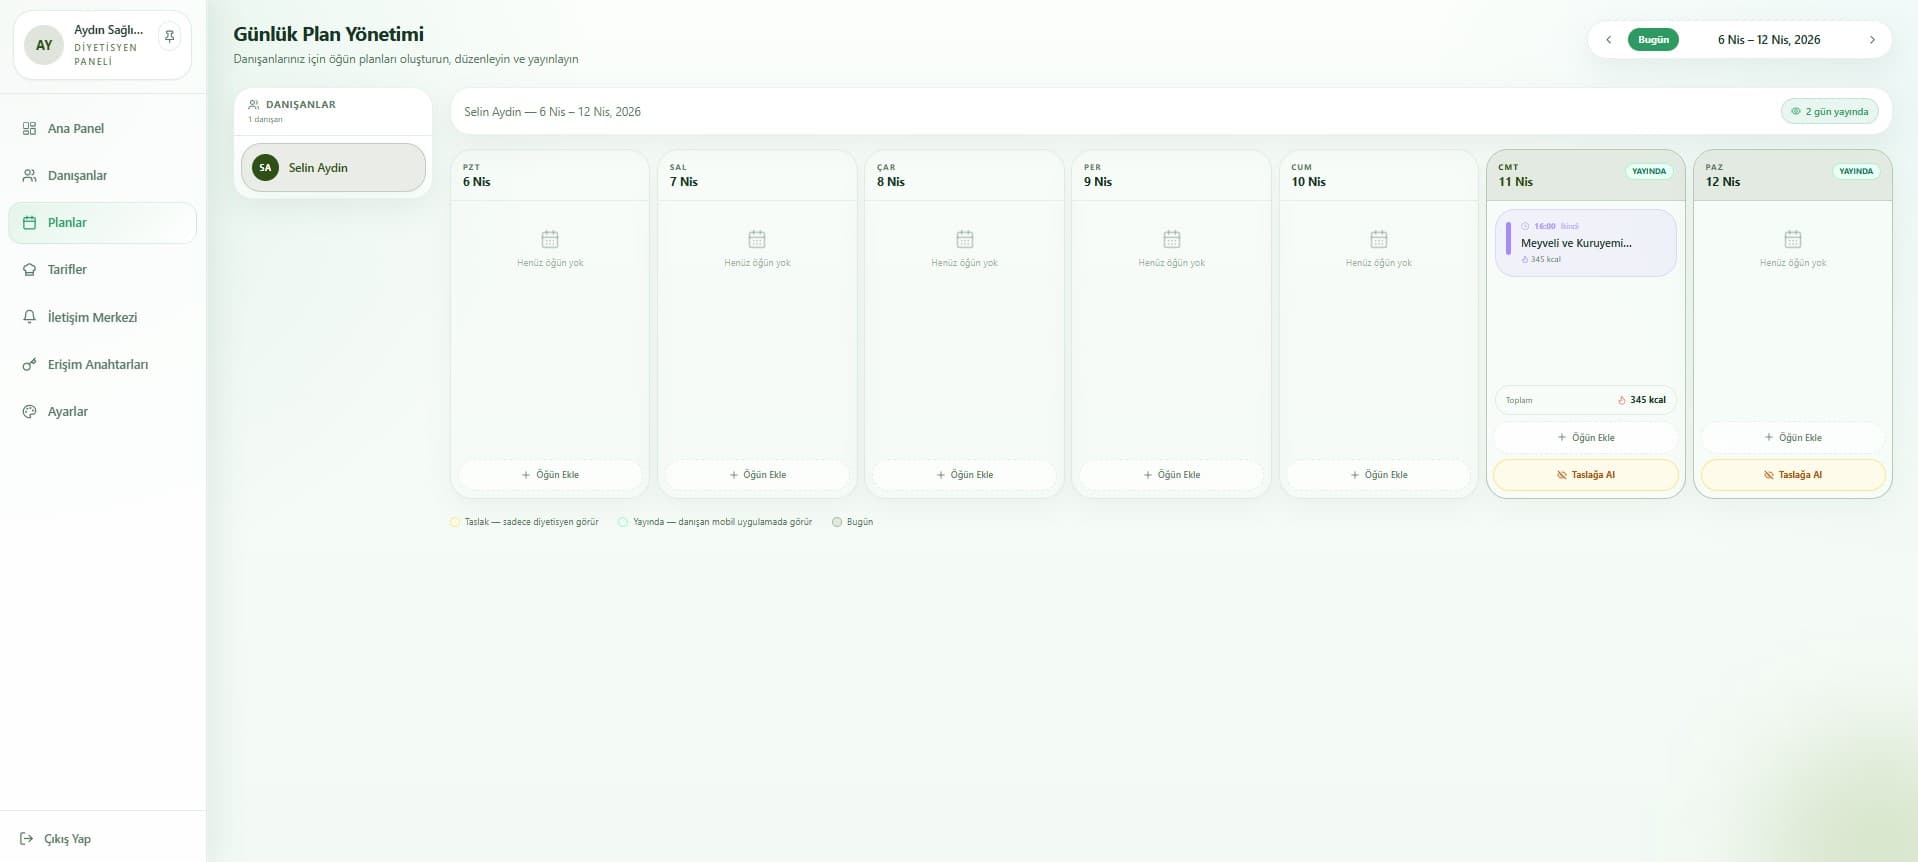Unpublish 11 Nis with Taslağa Al
Screen dimensions: 1918x862
pos(1585,475)
